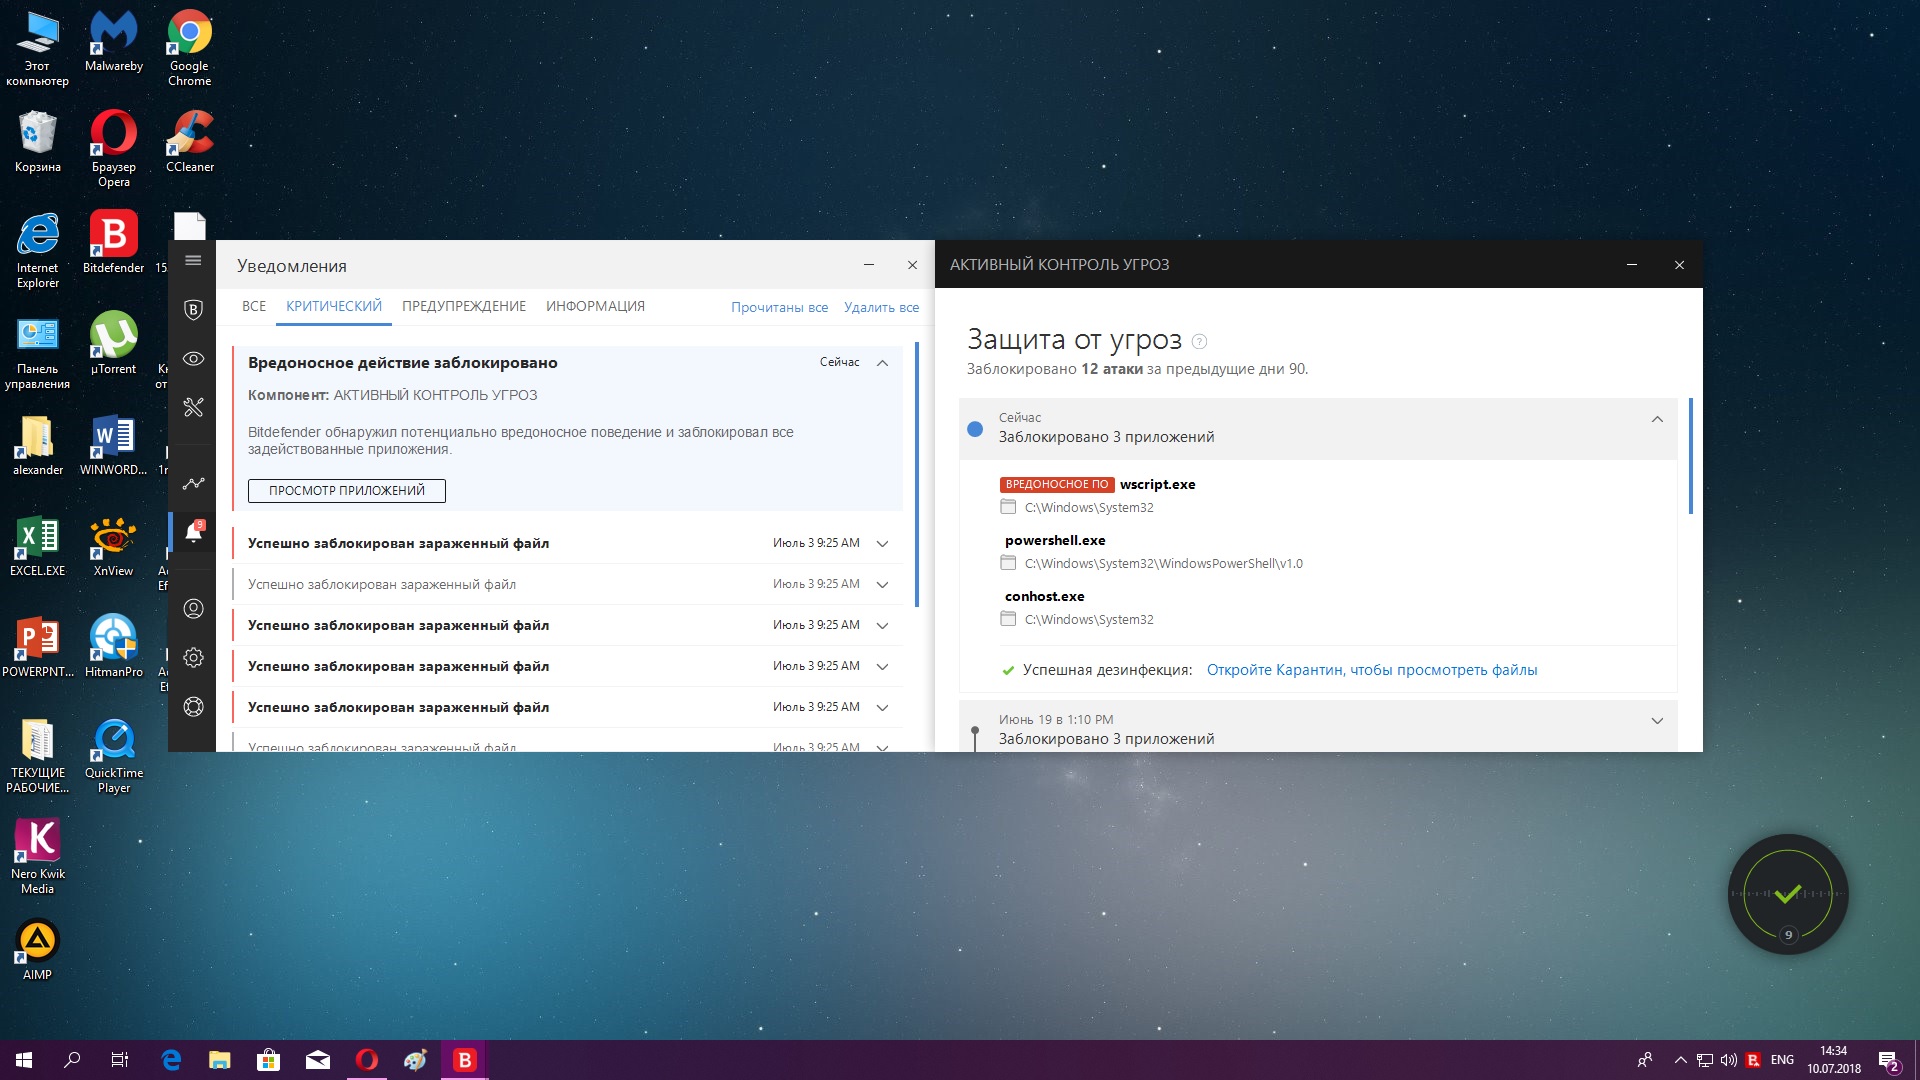Switch to the ВСЕ notifications tab

(254, 307)
